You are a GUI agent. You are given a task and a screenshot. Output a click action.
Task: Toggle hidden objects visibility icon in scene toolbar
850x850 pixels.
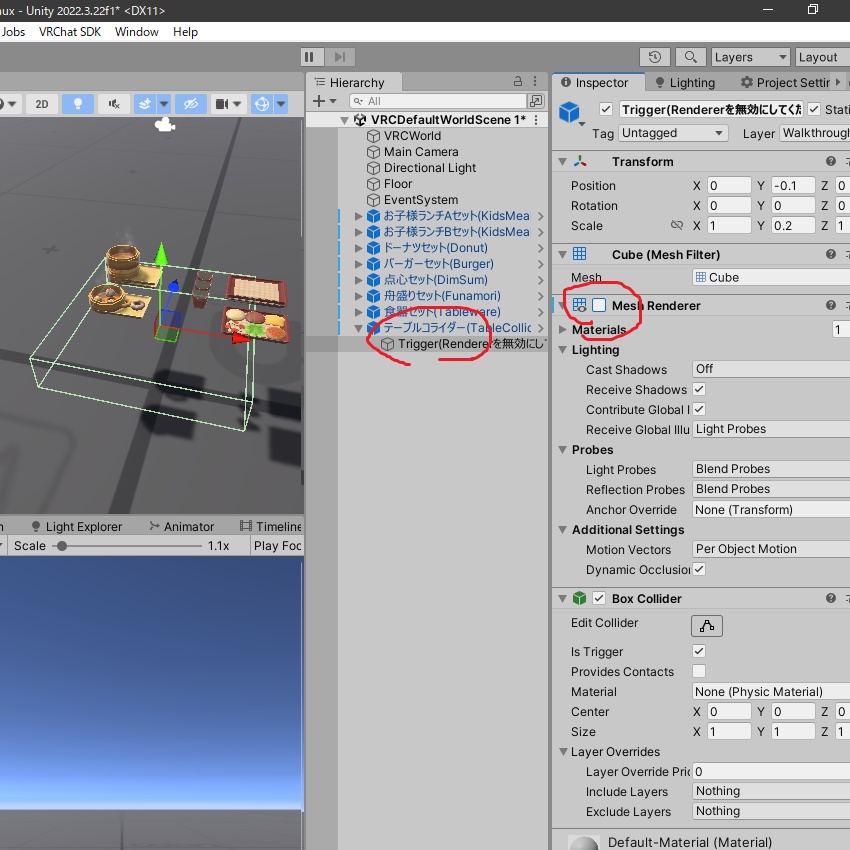(x=191, y=104)
